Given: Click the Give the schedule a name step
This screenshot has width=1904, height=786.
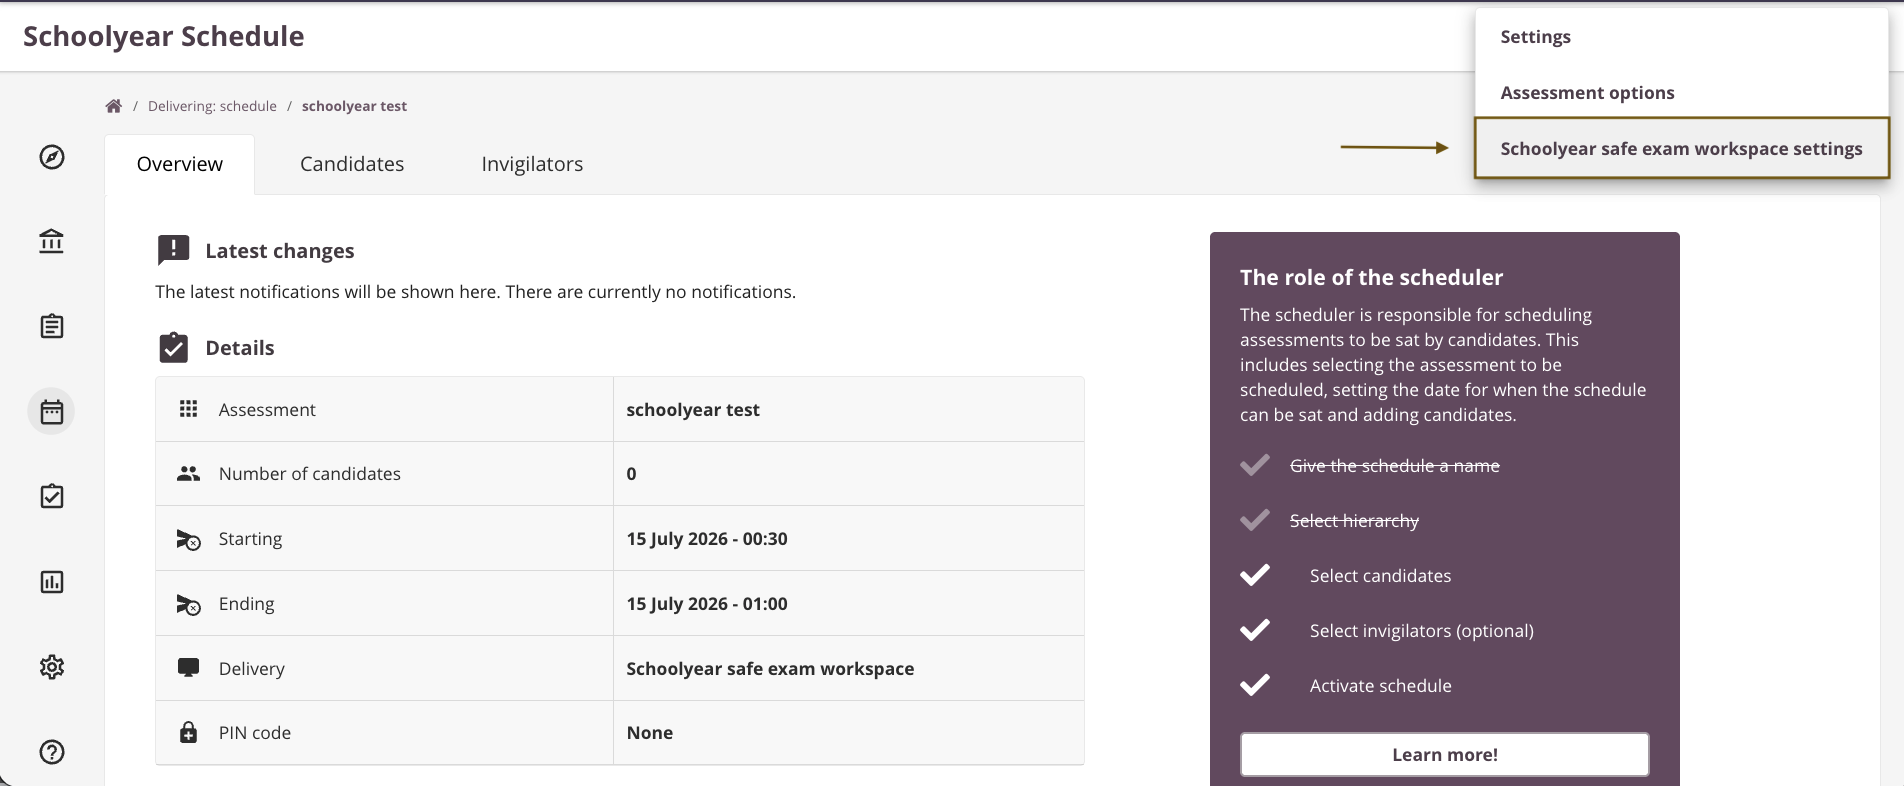Looking at the screenshot, I should tap(1395, 466).
